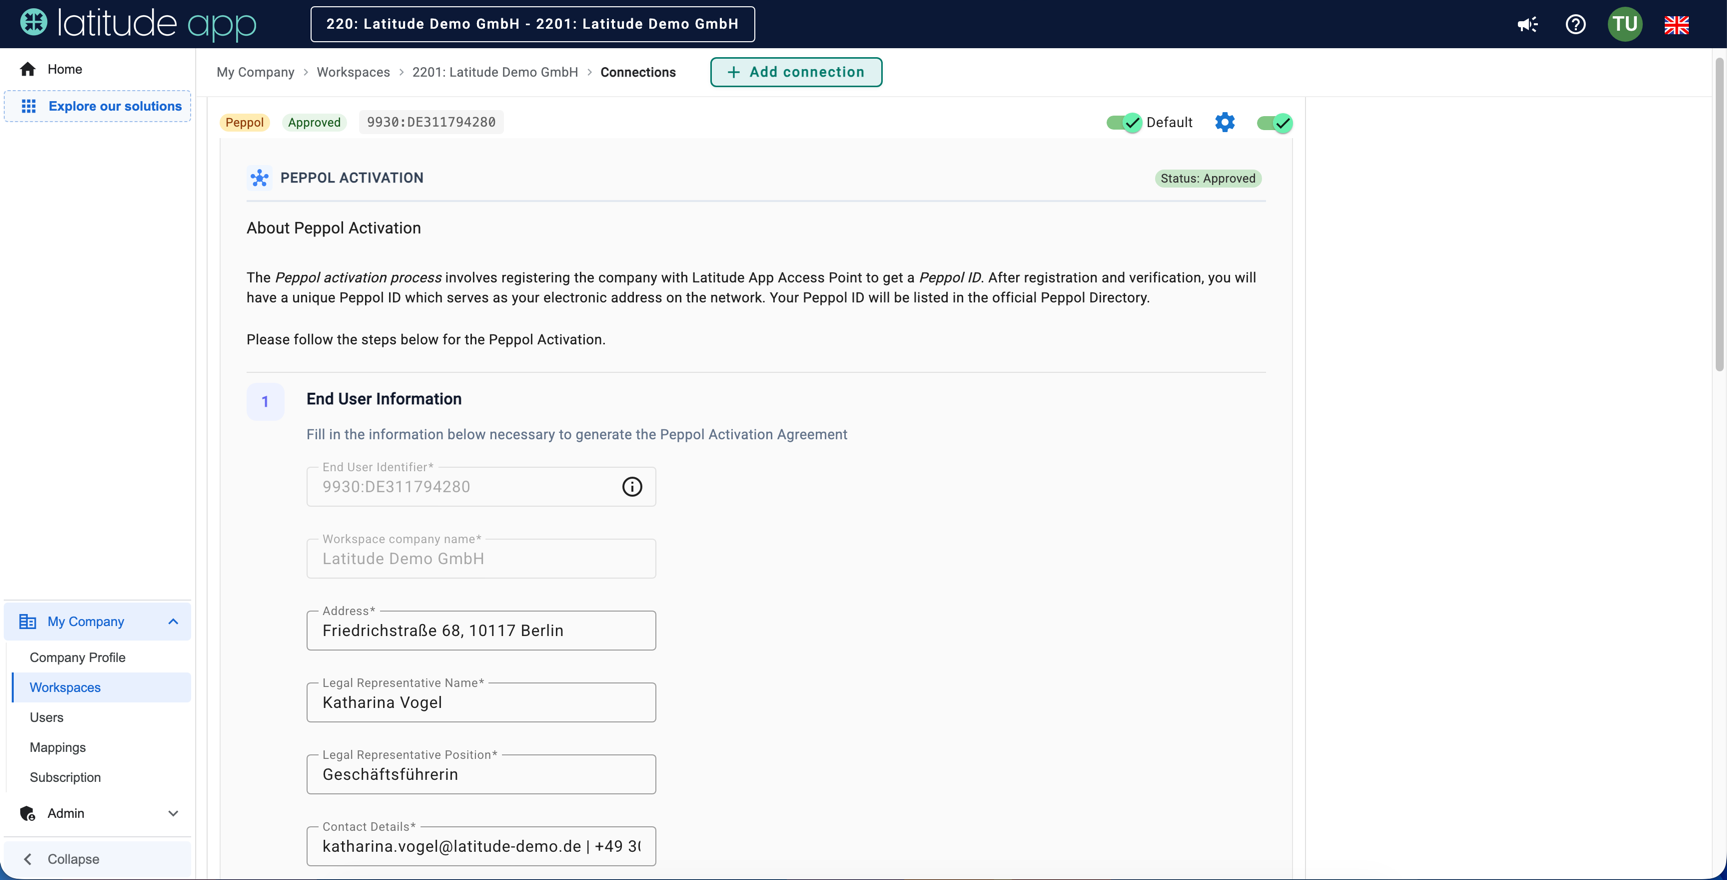
Task: Click the step 1 number badge
Action: click(x=265, y=402)
